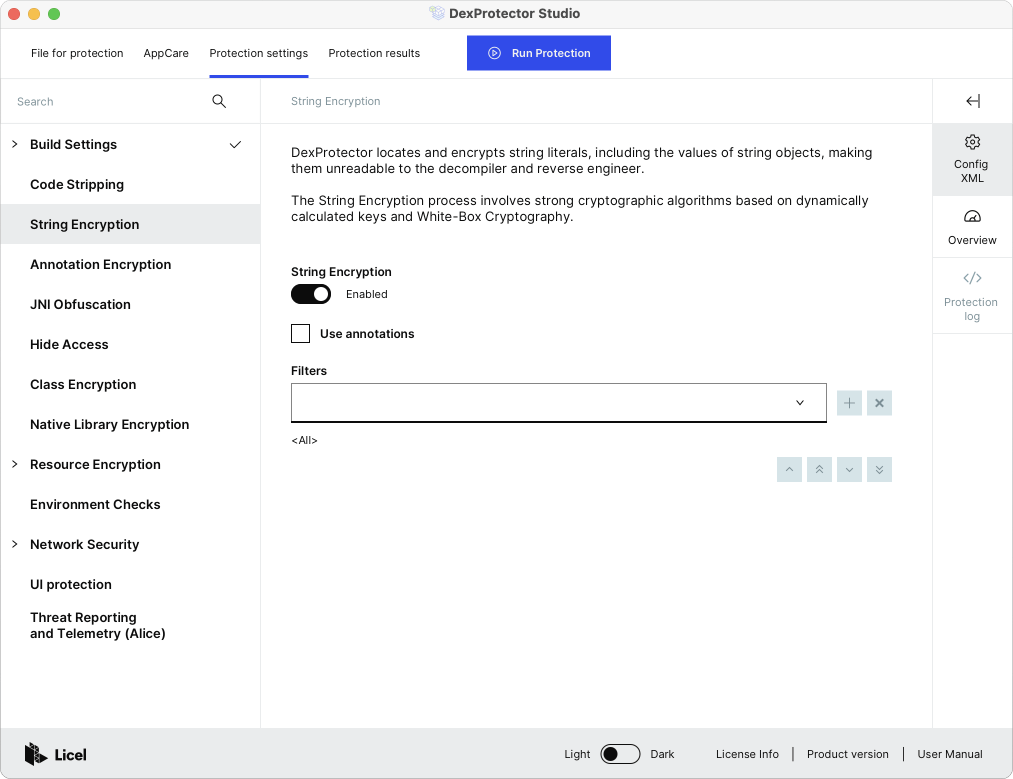The image size is (1013, 779).
Task: Open License Info
Action: (747, 754)
